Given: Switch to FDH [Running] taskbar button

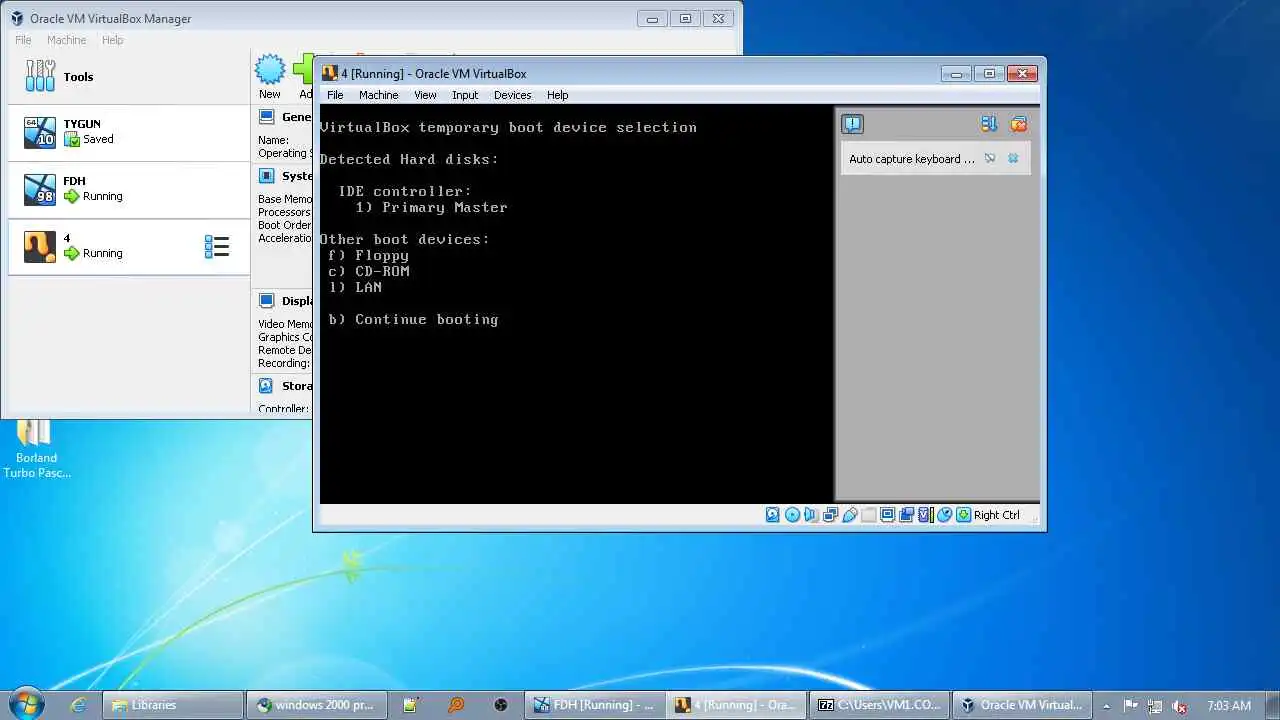Looking at the screenshot, I should coord(595,705).
